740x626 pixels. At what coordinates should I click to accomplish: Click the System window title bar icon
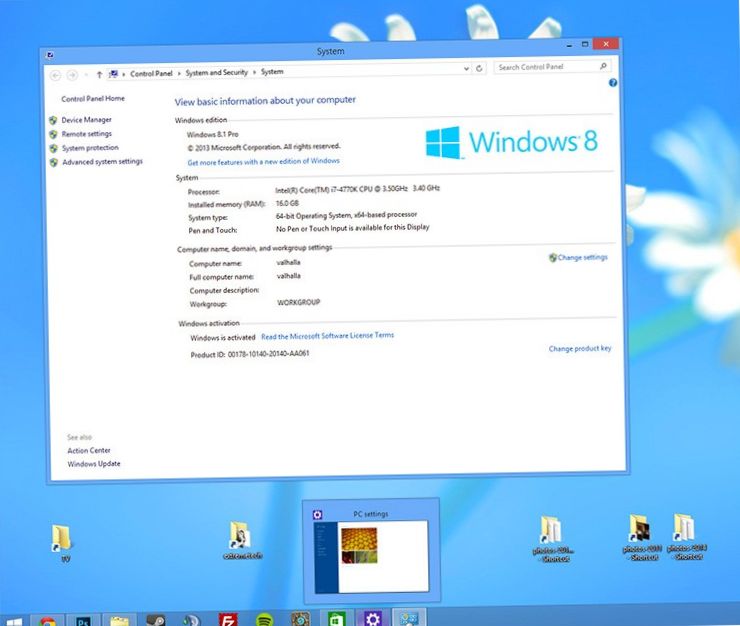tap(50, 55)
